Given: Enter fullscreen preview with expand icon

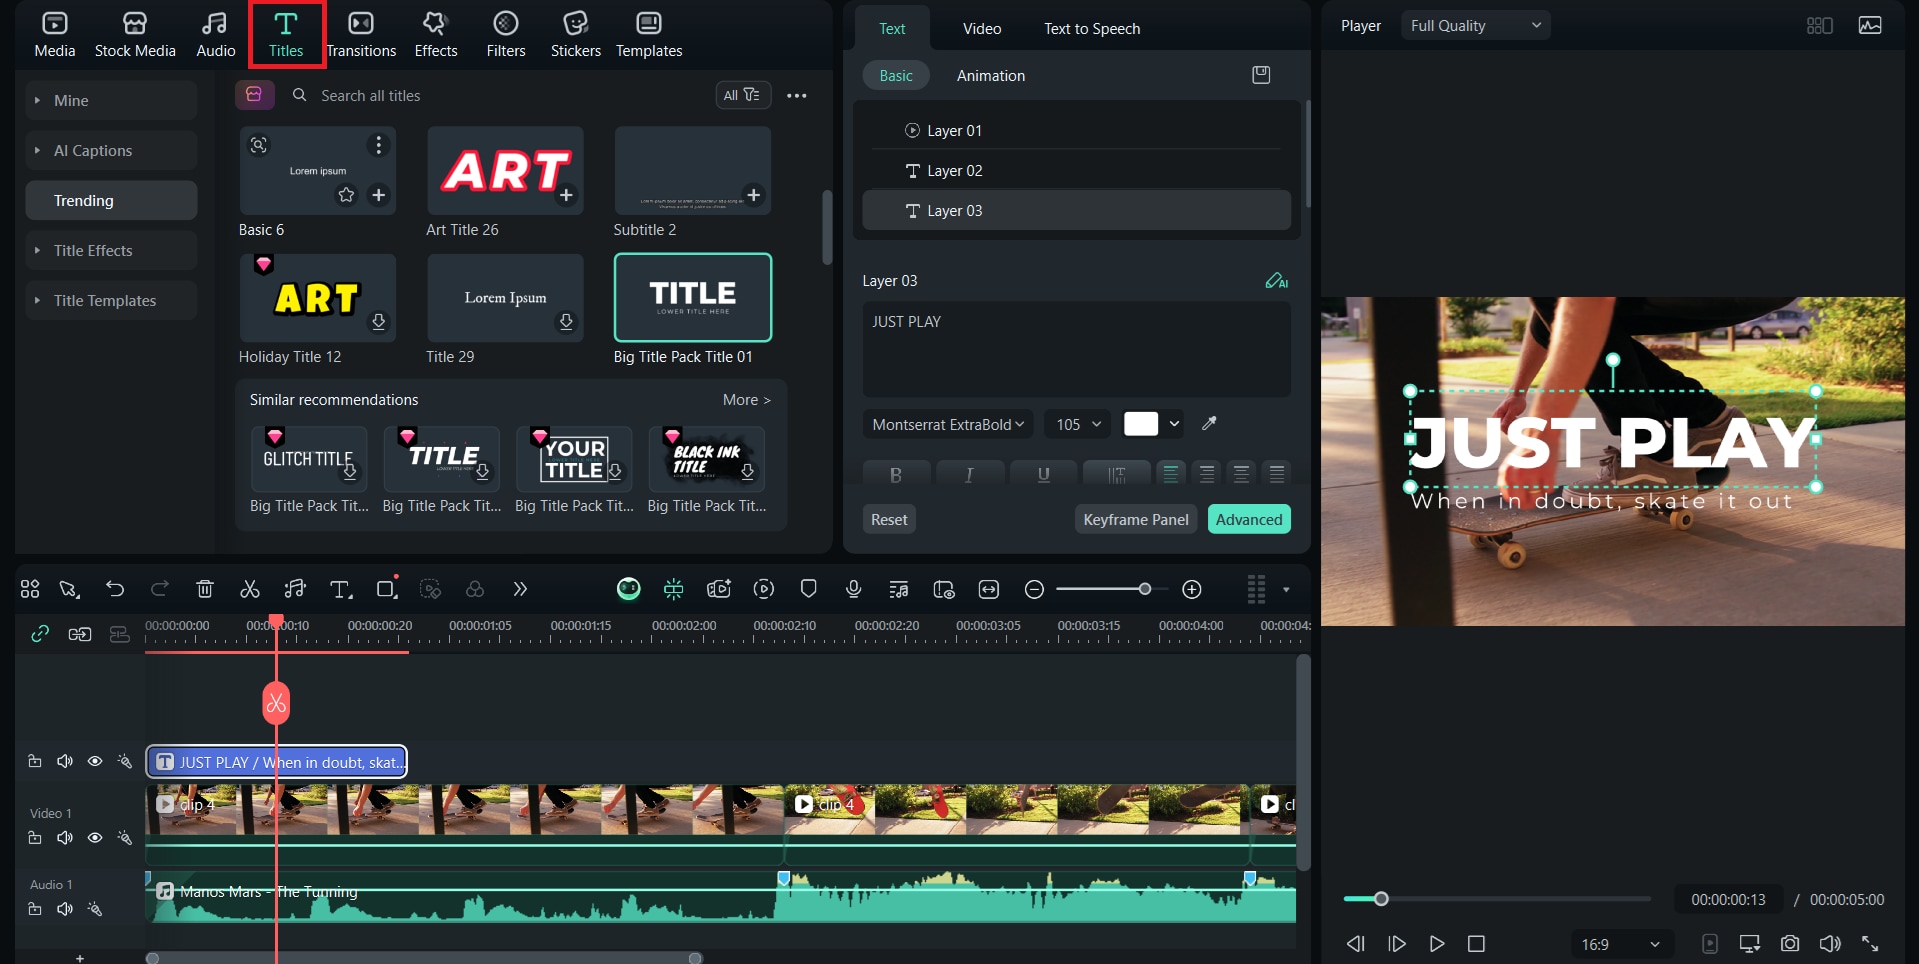Looking at the screenshot, I should point(1870,943).
